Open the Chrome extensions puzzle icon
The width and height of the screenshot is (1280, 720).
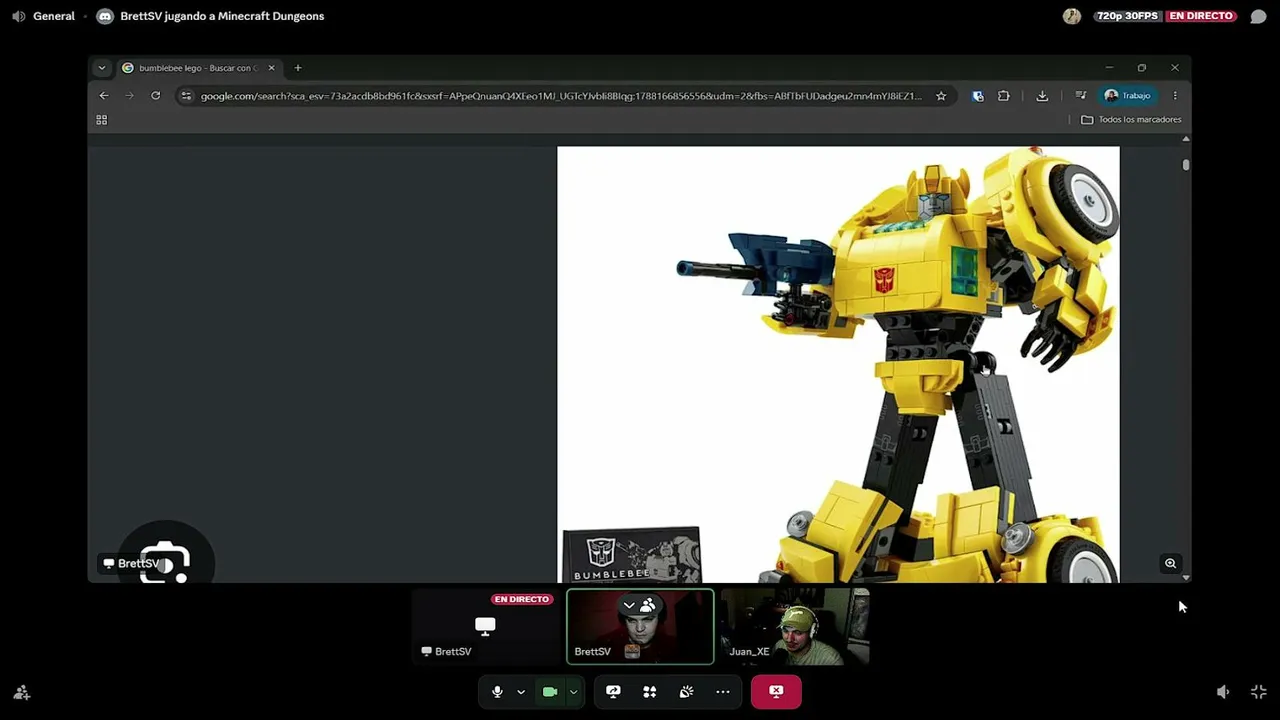point(1004,96)
